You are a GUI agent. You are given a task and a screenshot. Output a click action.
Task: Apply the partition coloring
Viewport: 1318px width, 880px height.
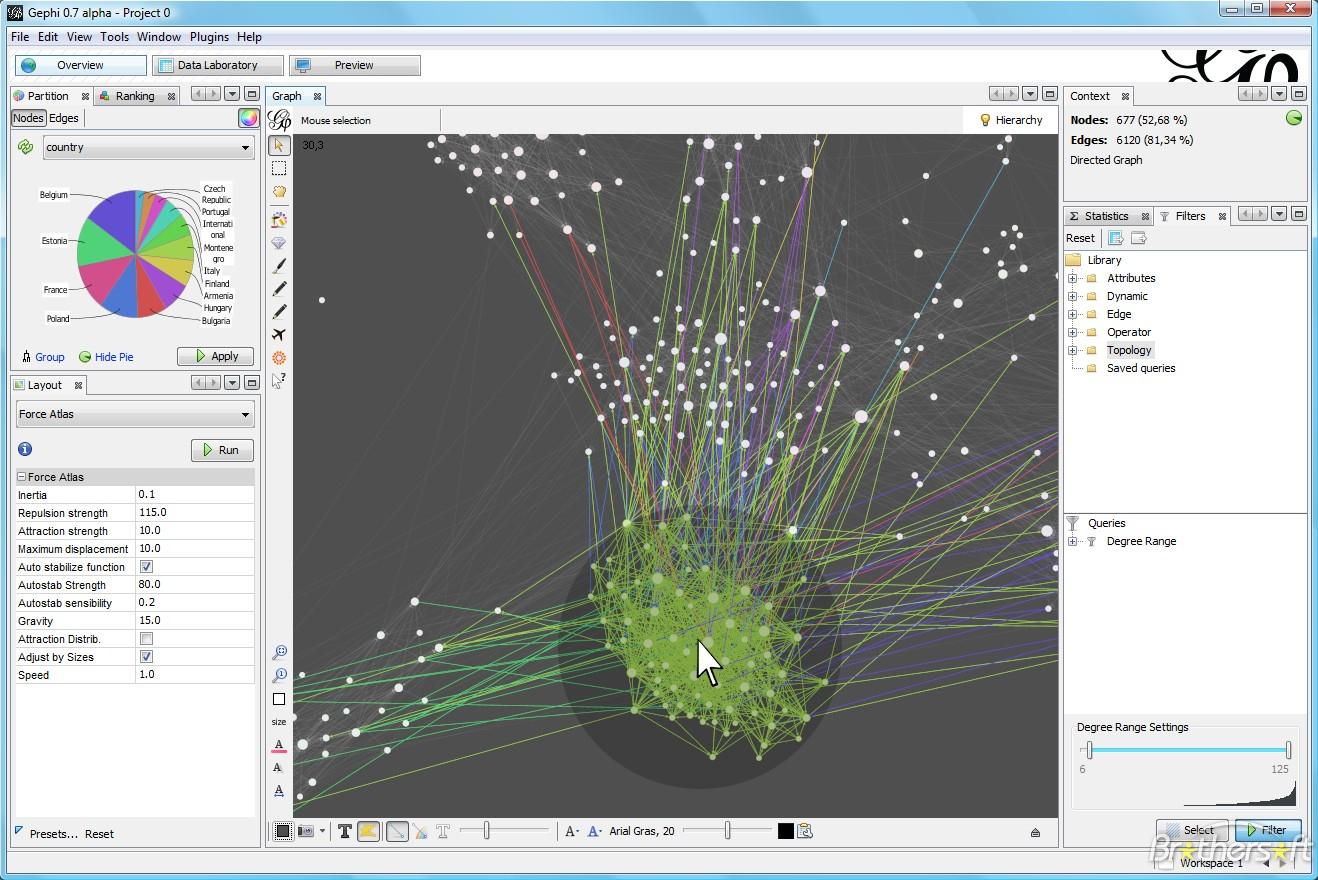click(x=215, y=356)
